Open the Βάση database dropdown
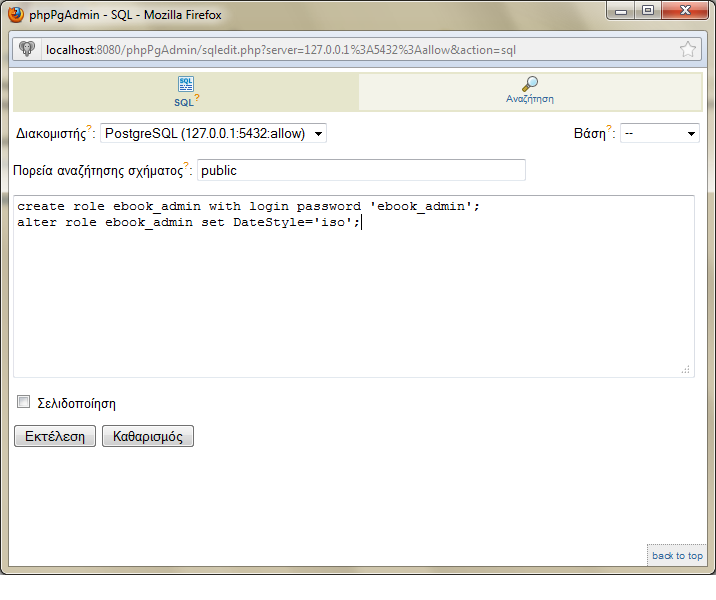Viewport: 716px width, 600px height. (x=659, y=133)
